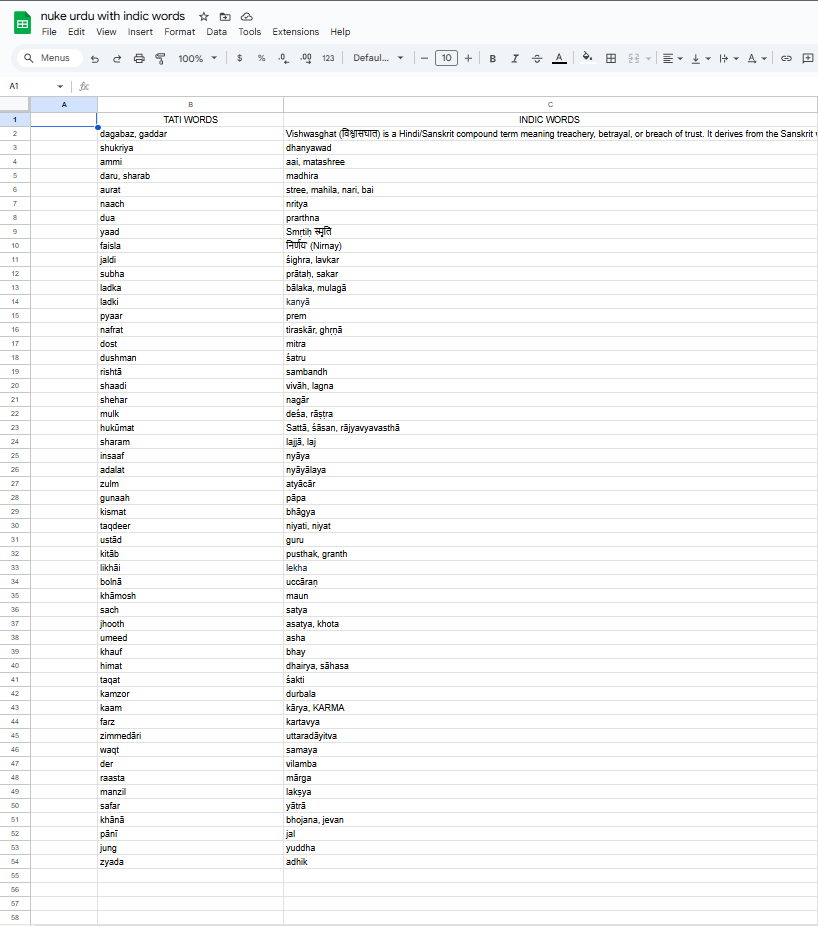Image resolution: width=818 pixels, height=926 pixels.
Task: Open the Help menu
Action: coord(340,32)
